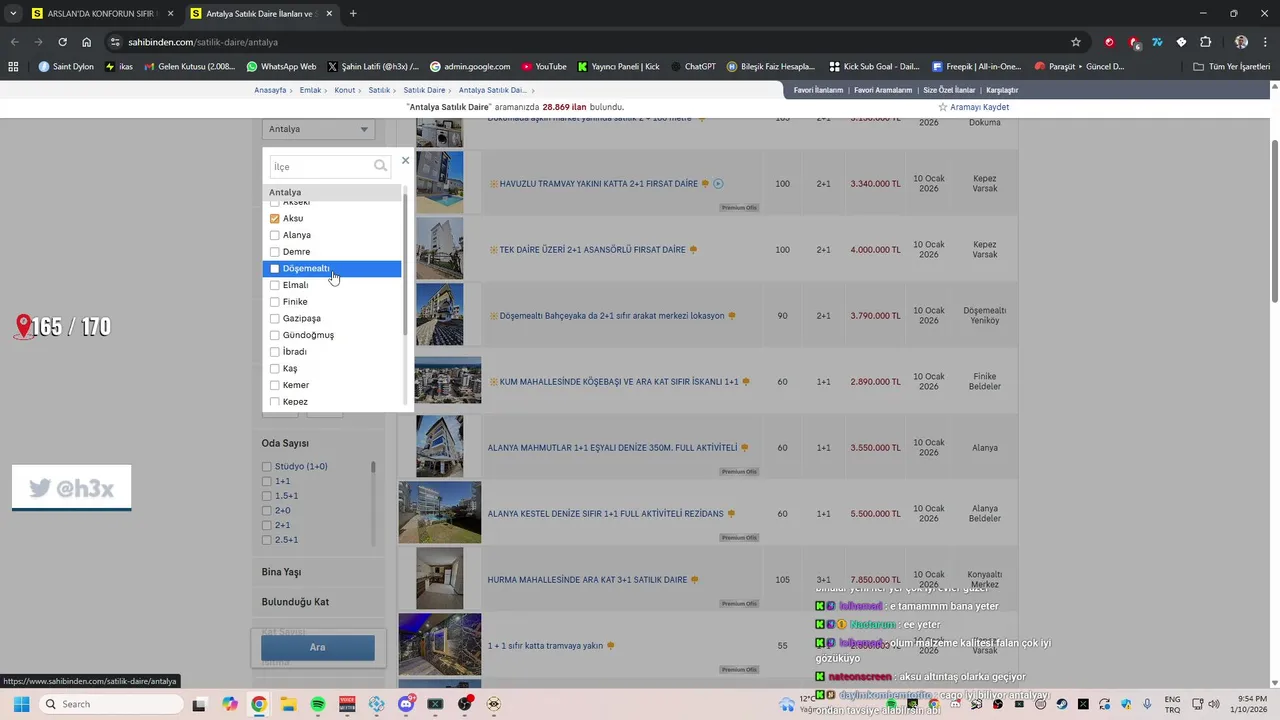Go back with the browser back arrow

pyautogui.click(x=14, y=42)
